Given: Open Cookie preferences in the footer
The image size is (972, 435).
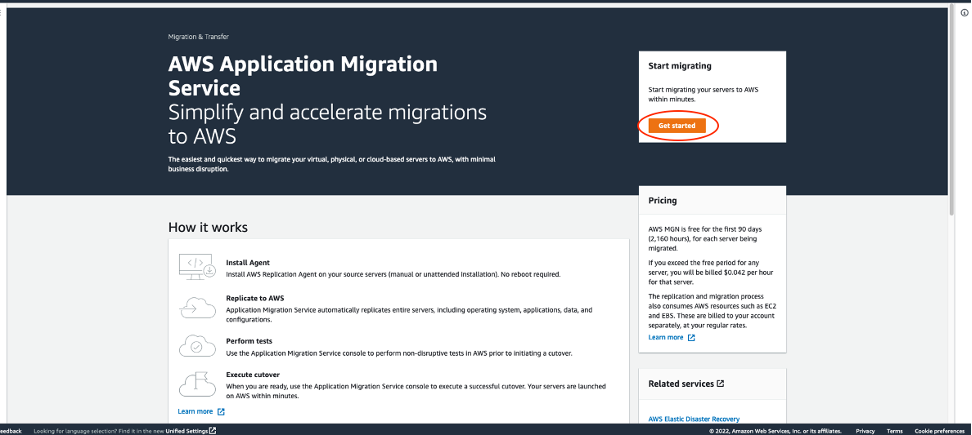Looking at the screenshot, I should tap(939, 431).
